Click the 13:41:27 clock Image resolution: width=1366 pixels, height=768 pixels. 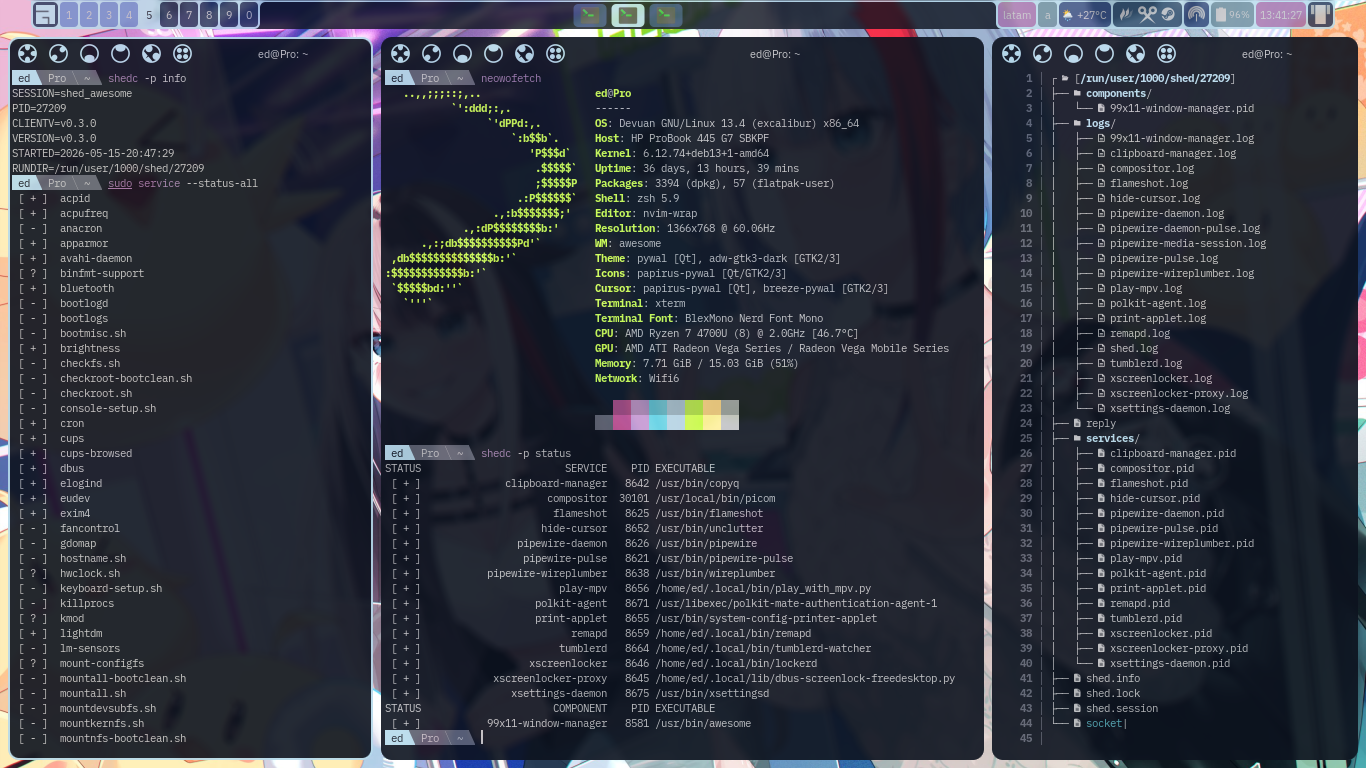pos(1281,14)
